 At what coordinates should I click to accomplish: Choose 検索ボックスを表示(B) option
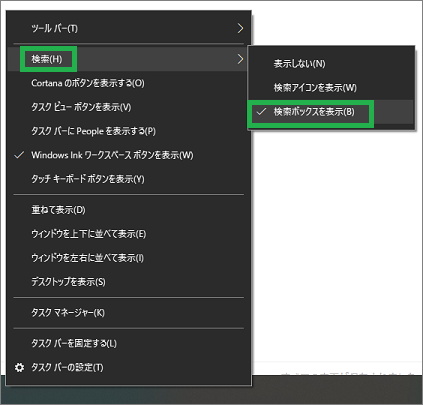pos(331,112)
